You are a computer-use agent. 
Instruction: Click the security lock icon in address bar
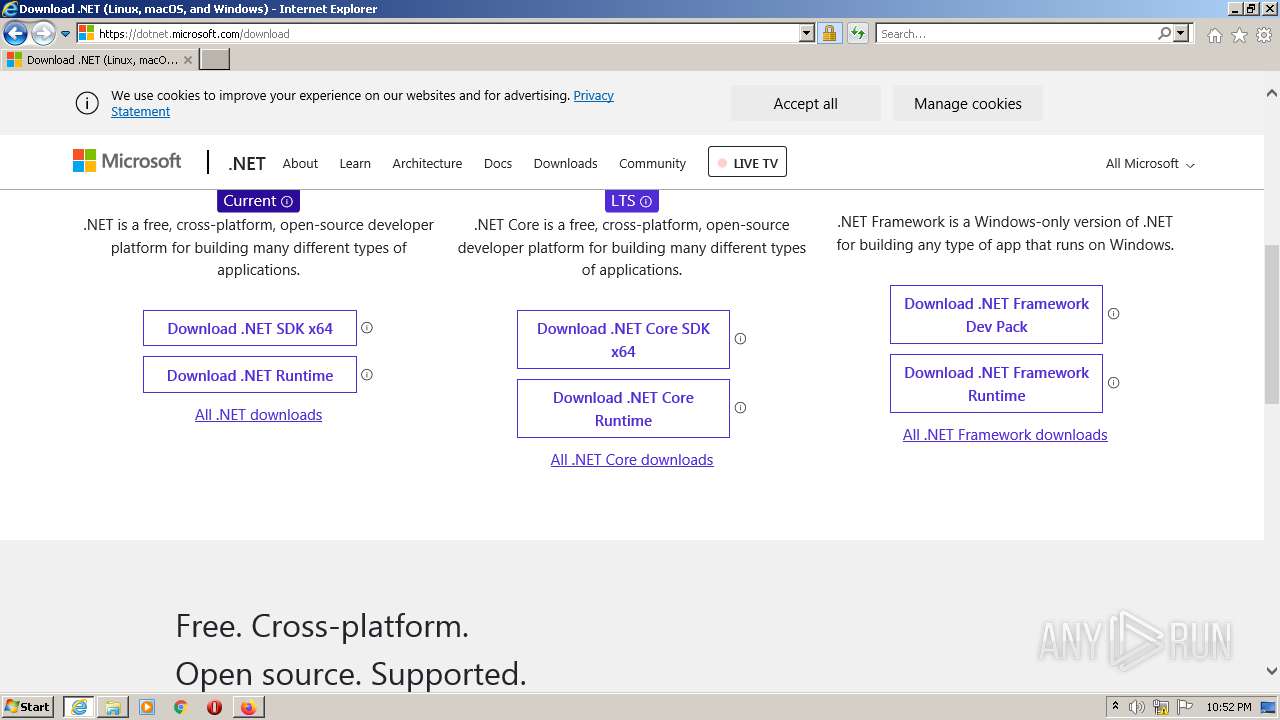[x=829, y=34]
